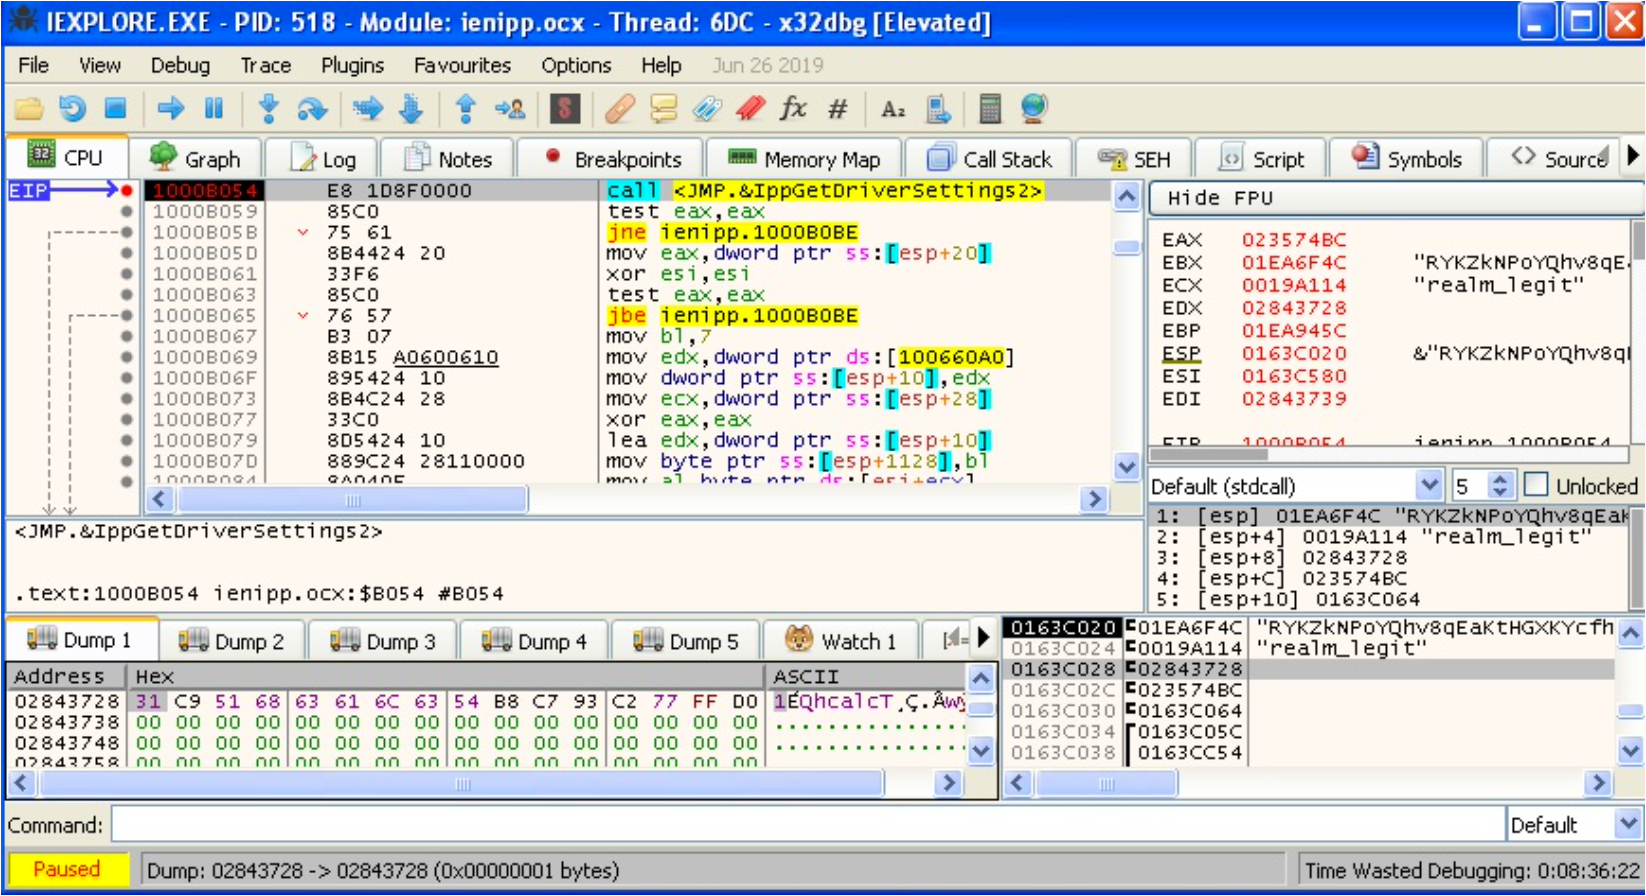
Task: Toggle the red breakpoint at EIP 1000B054
Action: click(x=127, y=190)
